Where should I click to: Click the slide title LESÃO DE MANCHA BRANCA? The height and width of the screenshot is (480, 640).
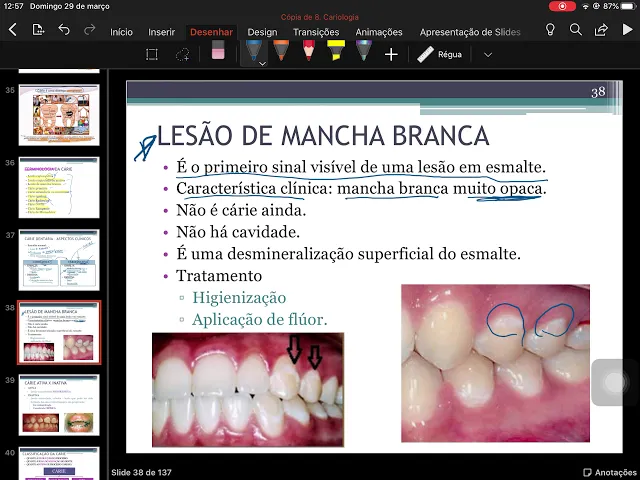pyautogui.click(x=323, y=136)
